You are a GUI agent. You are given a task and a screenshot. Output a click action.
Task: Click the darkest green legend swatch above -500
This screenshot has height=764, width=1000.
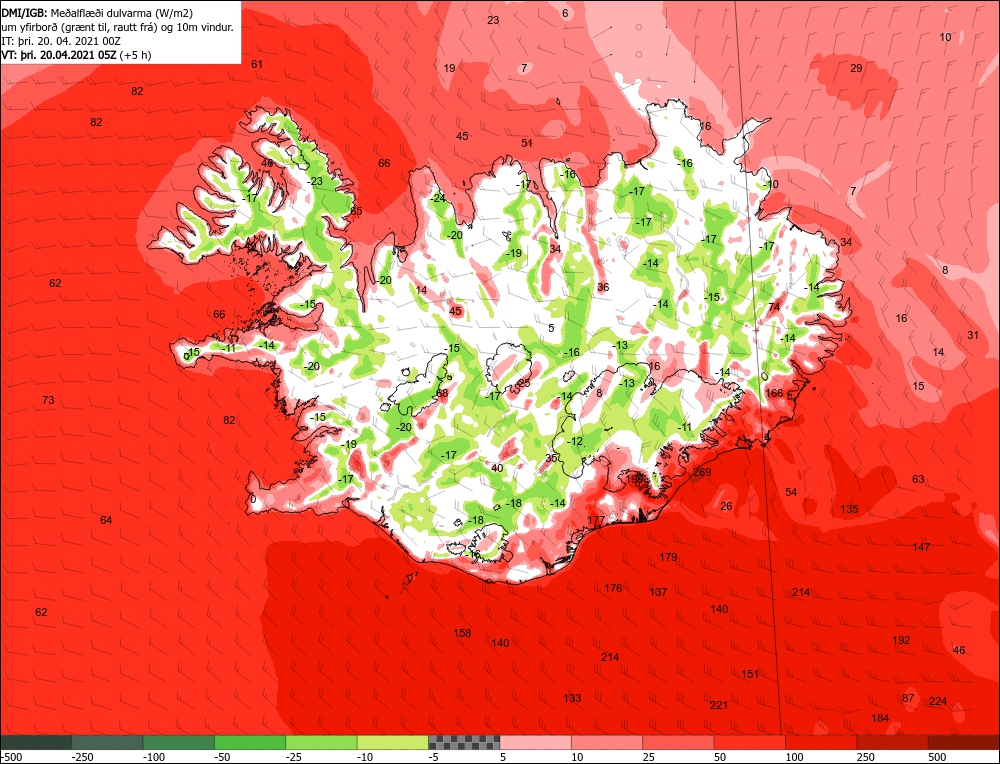click(36, 742)
